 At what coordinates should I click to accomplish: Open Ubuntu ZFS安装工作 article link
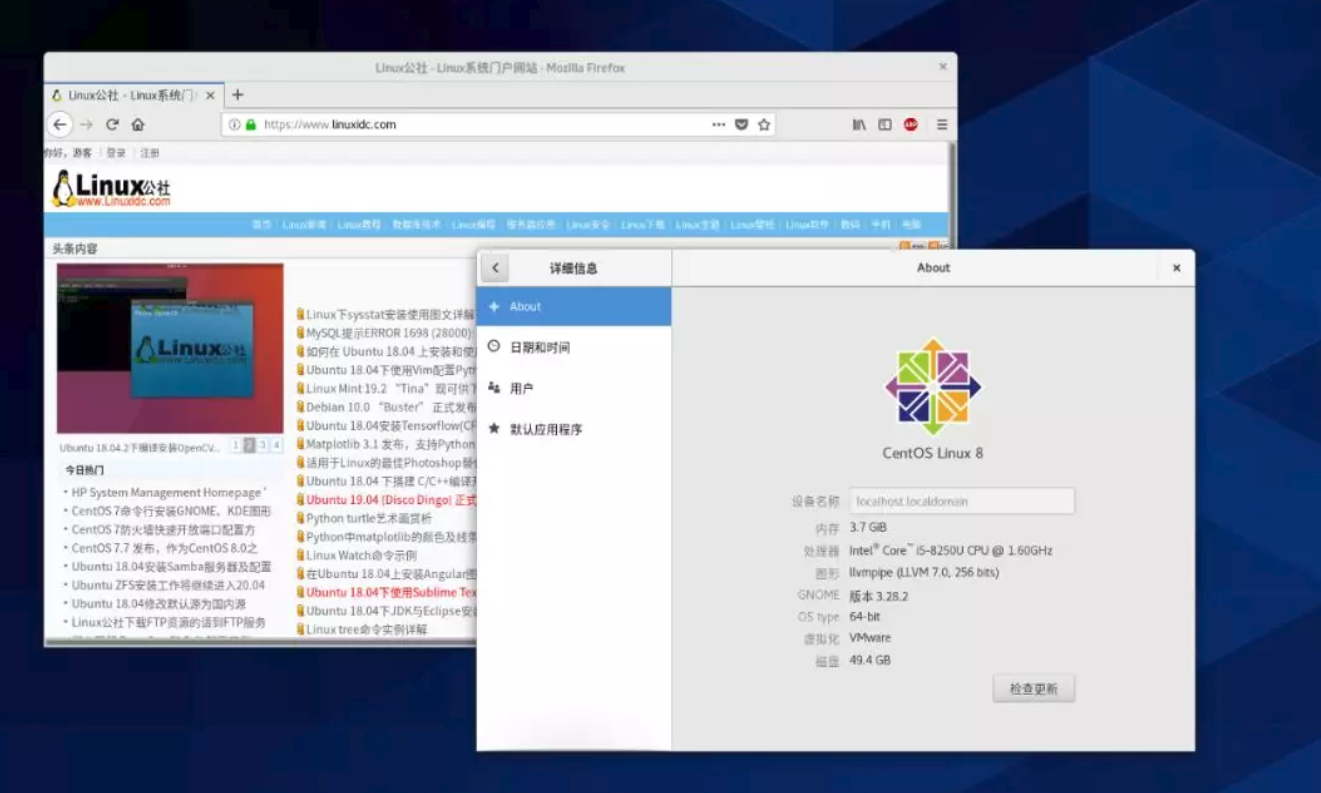coord(168,585)
